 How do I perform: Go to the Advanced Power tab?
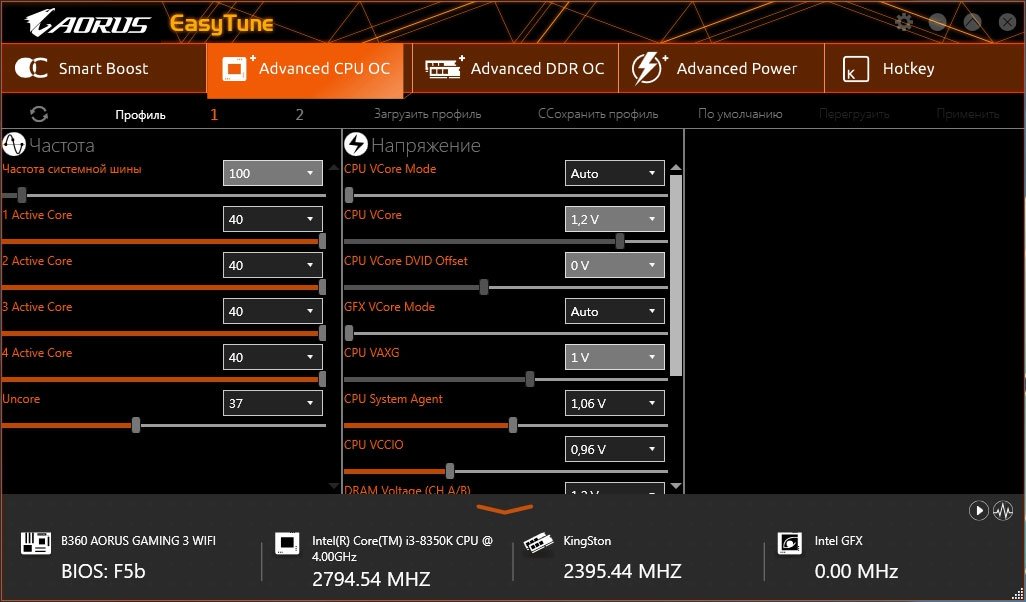coord(721,68)
